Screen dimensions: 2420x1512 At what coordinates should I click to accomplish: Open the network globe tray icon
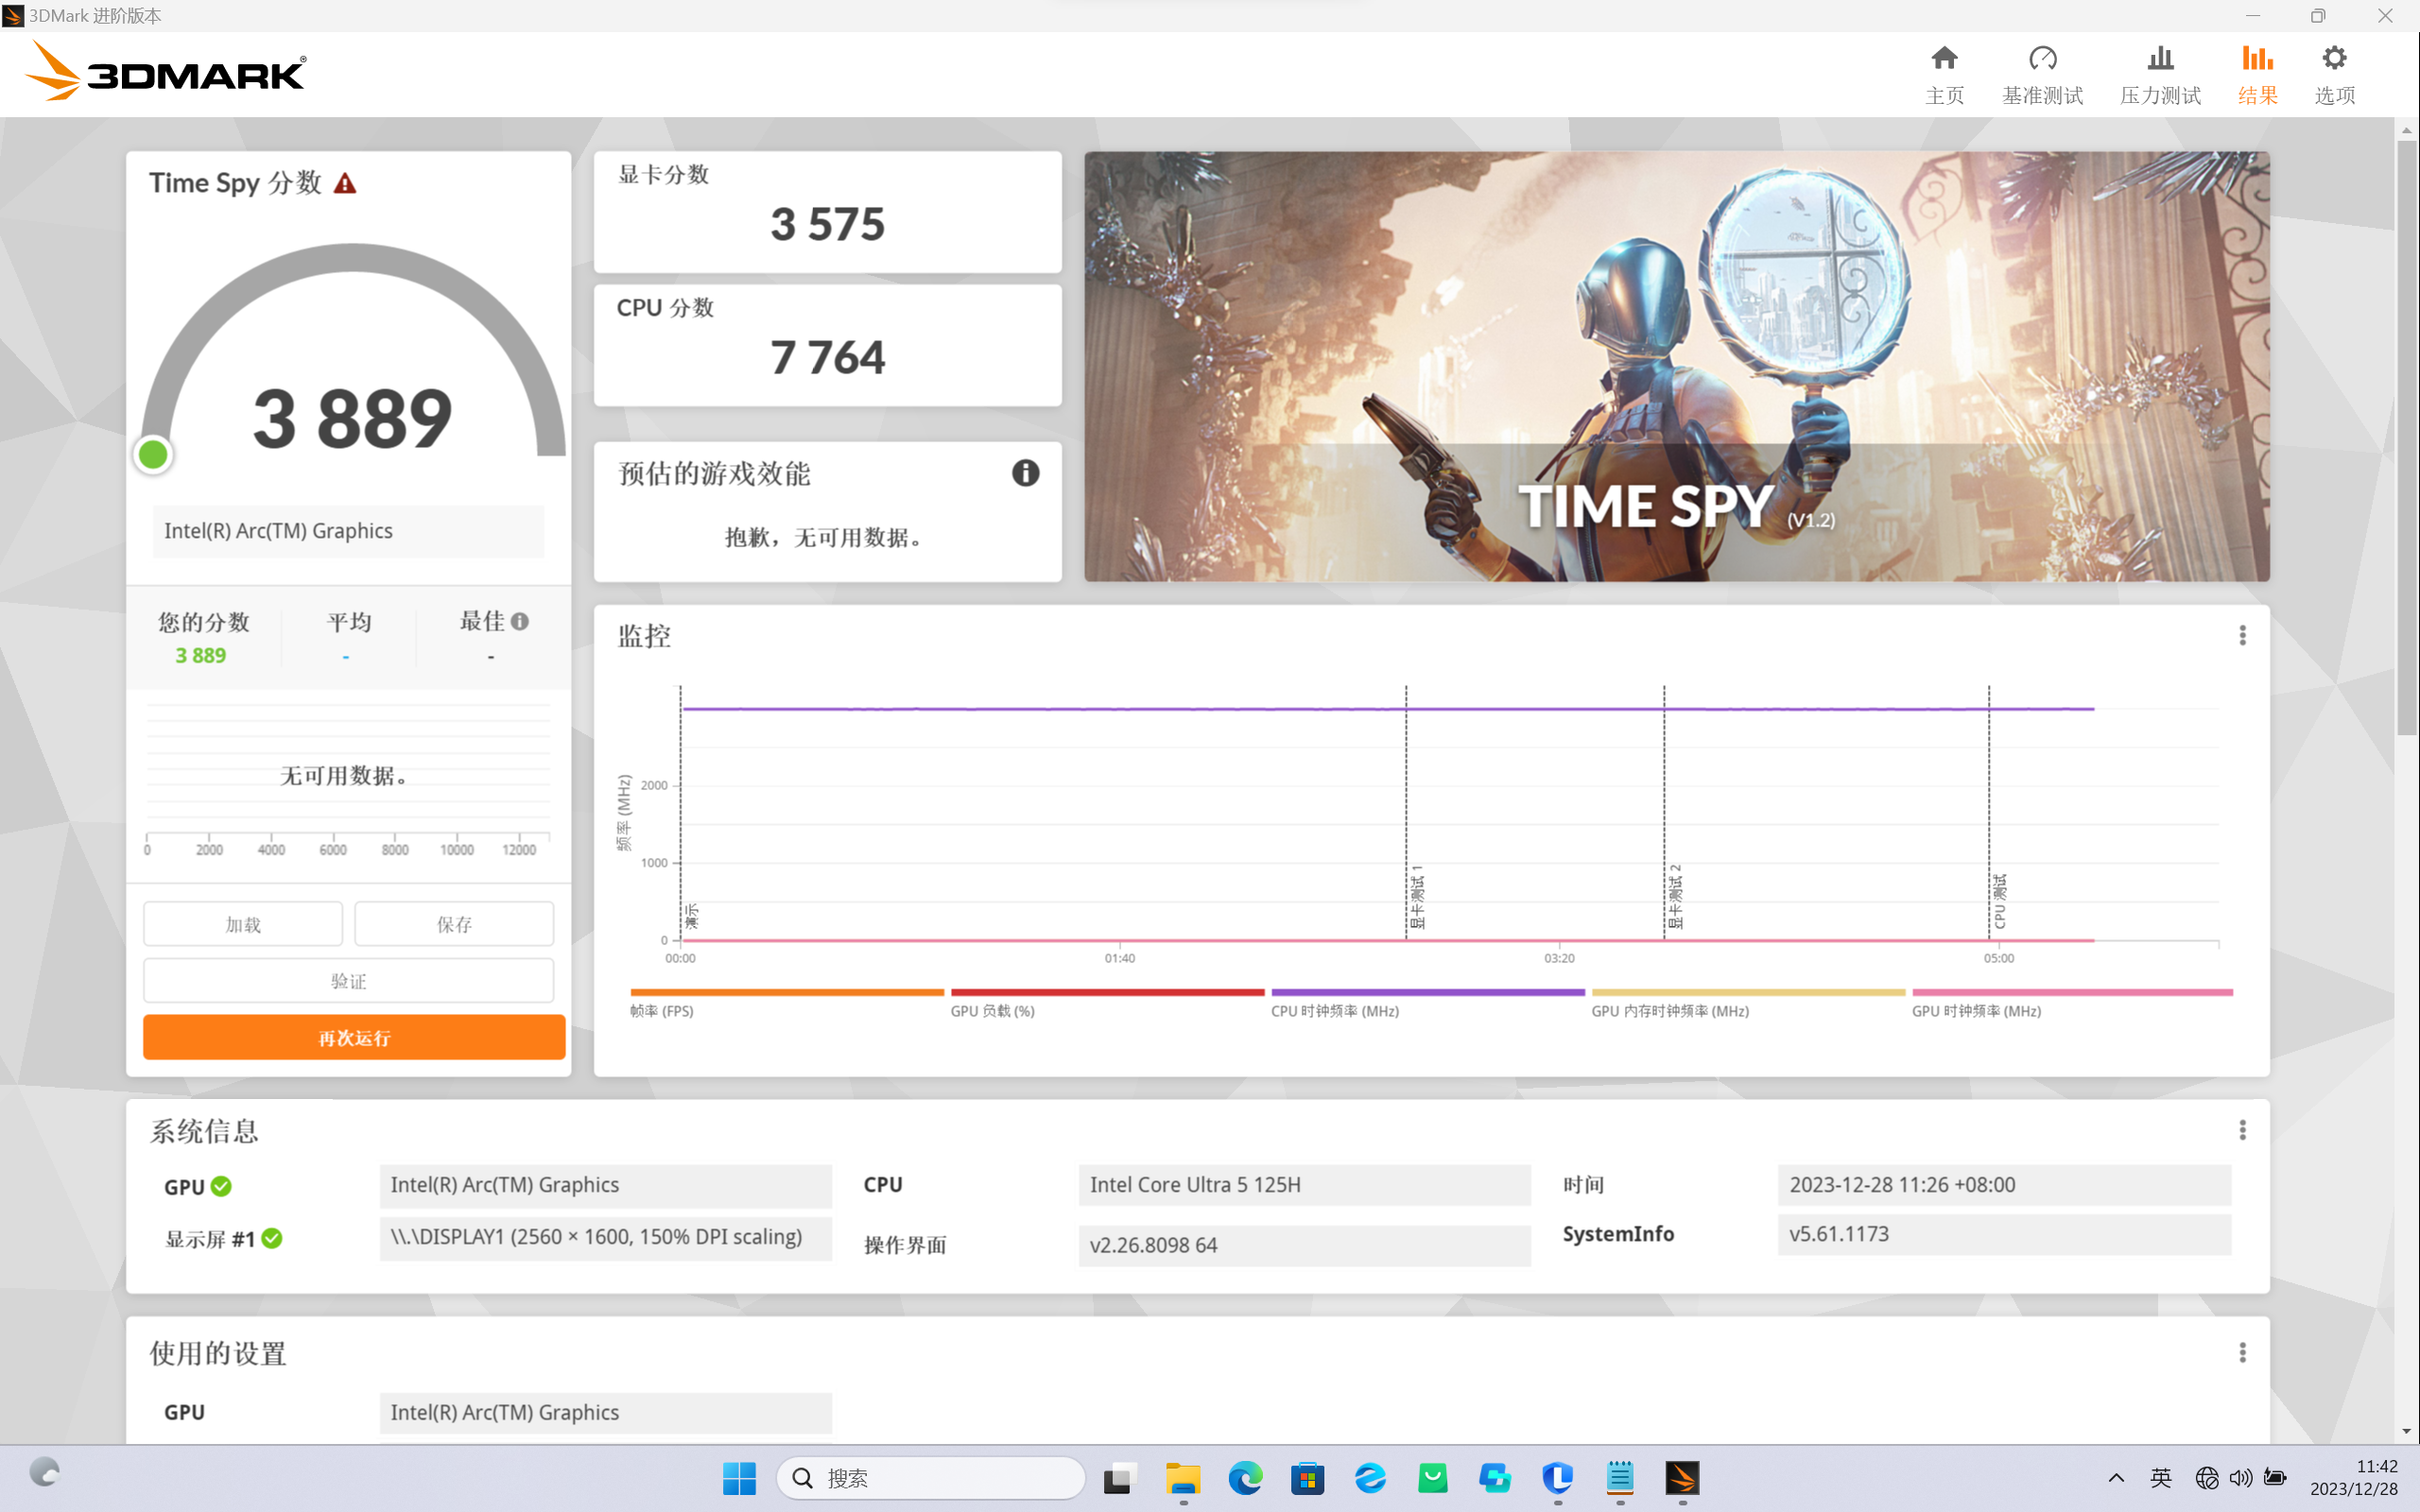click(2206, 1478)
